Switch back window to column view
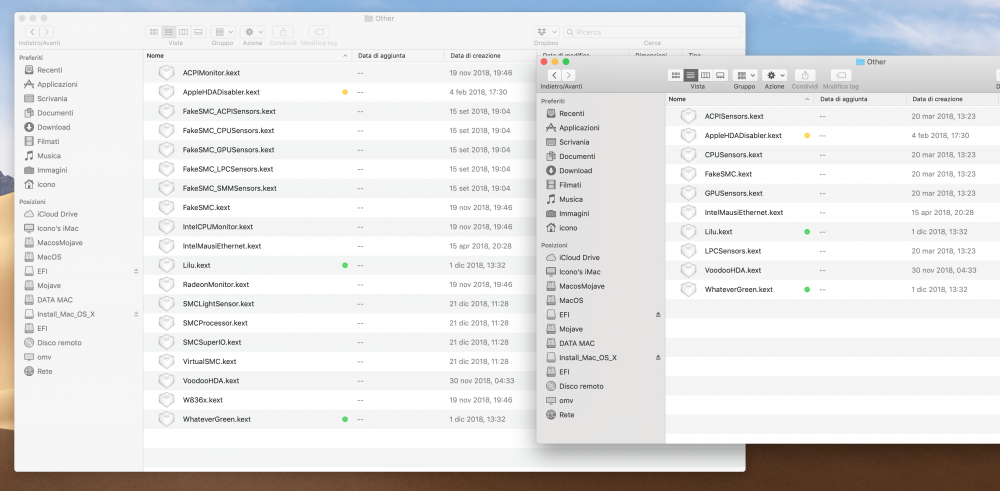The height and width of the screenshot is (491, 1000). tap(183, 32)
